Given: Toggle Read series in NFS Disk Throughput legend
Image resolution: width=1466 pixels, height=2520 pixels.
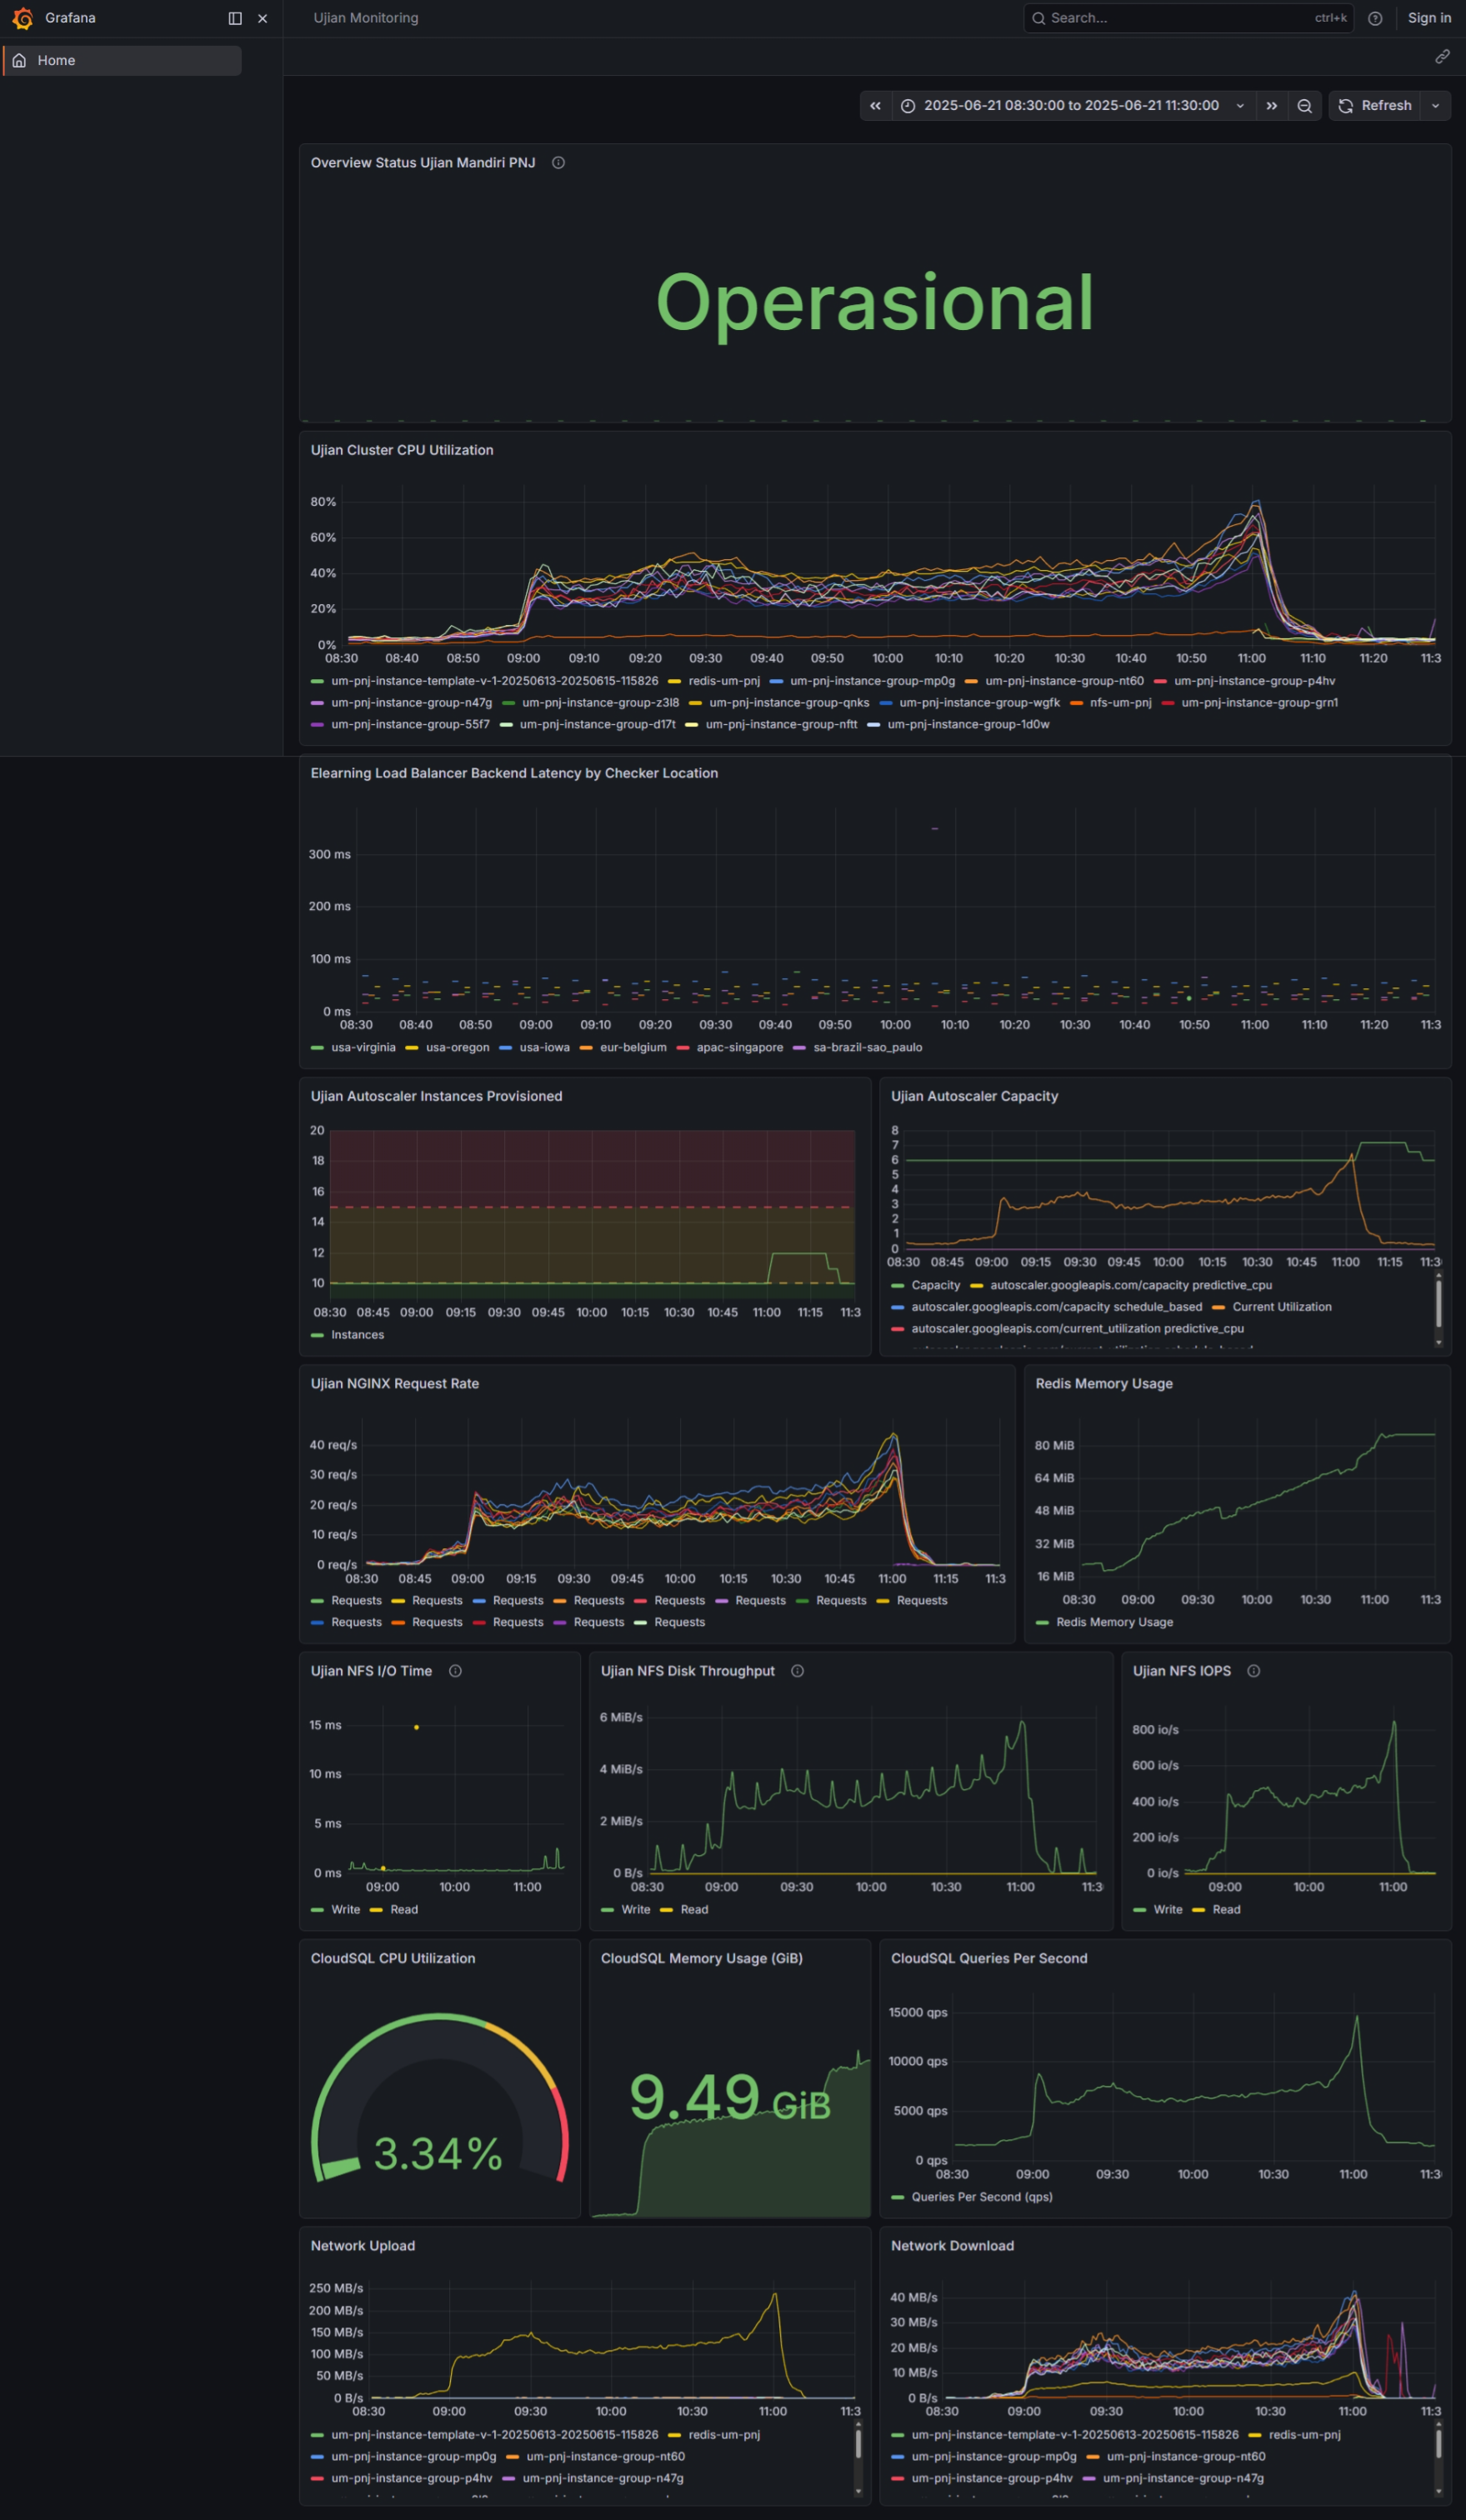Looking at the screenshot, I should (694, 1909).
